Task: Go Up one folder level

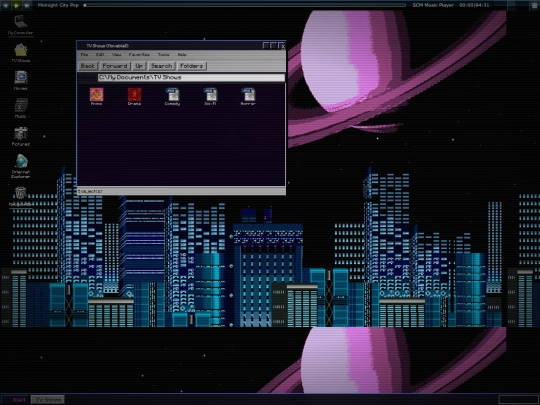Action: tap(139, 66)
